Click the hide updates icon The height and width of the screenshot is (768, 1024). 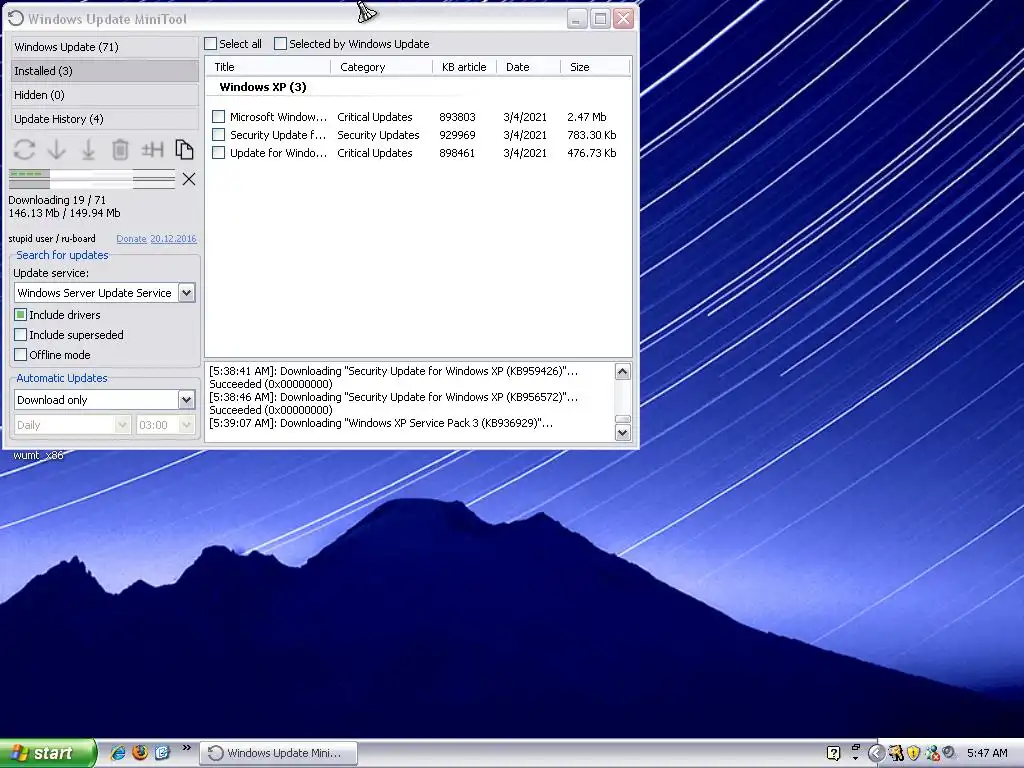tap(152, 150)
